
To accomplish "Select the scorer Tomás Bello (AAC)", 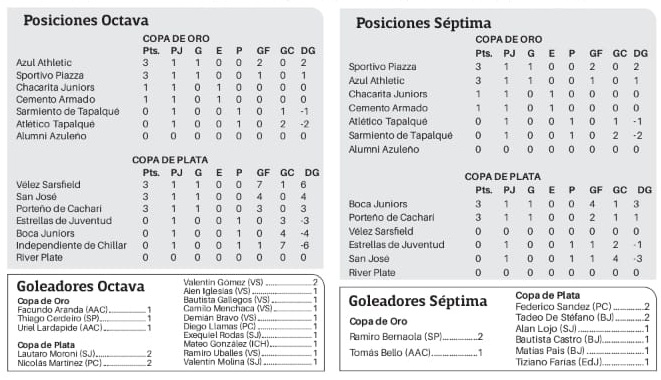I will tap(390, 353).
